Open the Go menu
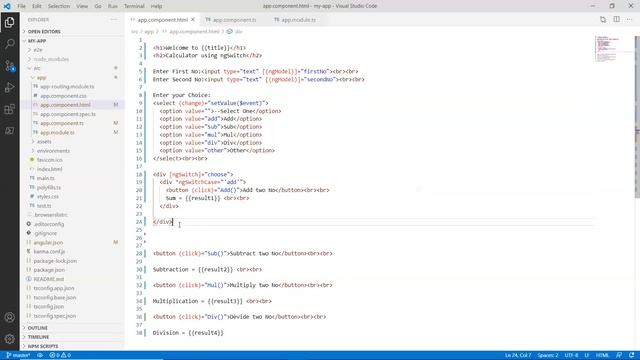Screen dimensions: 640x360 pos(98,6)
